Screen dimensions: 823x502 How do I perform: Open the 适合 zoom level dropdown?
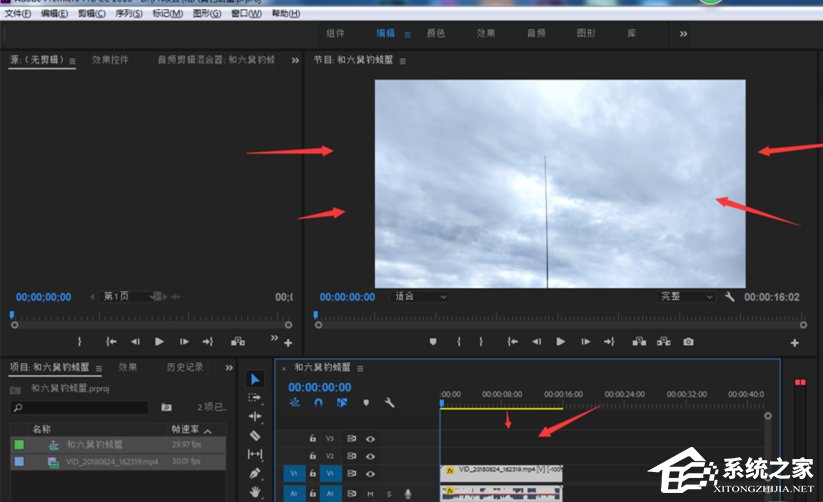click(x=419, y=297)
